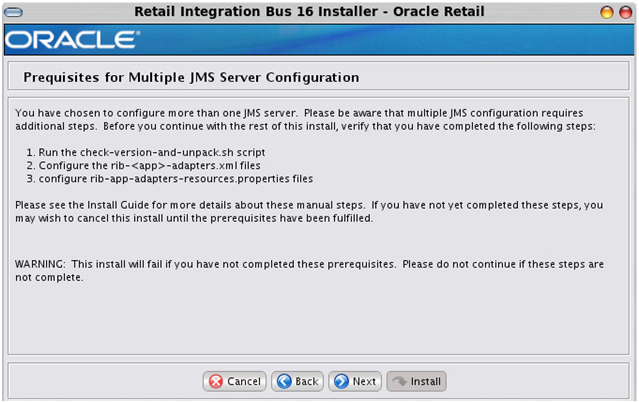
Task: Proceed with the Next button
Action: [355, 381]
